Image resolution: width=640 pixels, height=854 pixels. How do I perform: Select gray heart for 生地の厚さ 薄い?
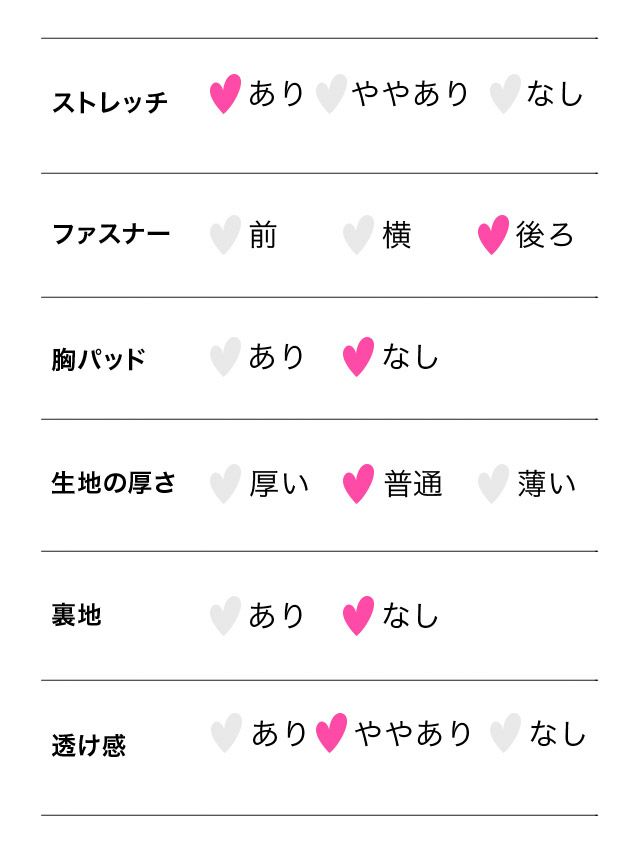tap(493, 485)
